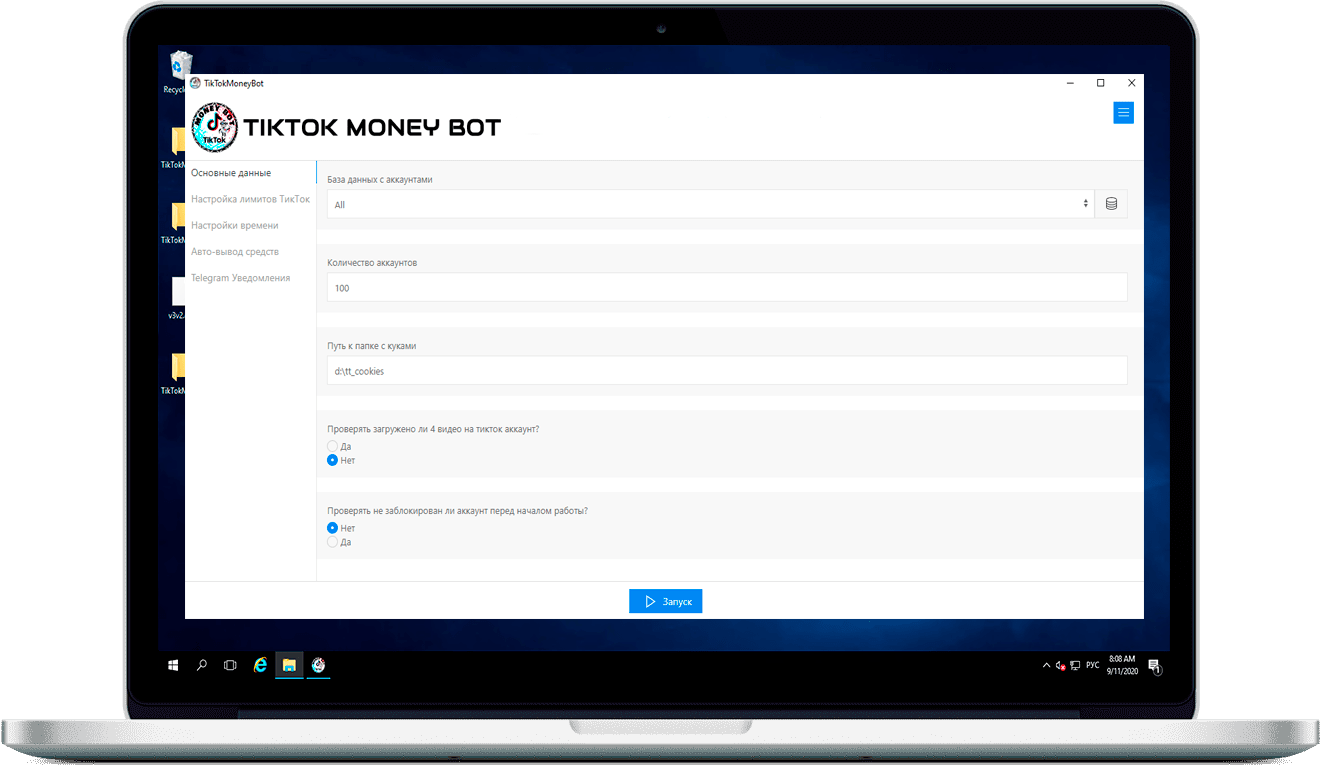Switch input language РУС indicator
The image size is (1321, 767).
click(1093, 665)
